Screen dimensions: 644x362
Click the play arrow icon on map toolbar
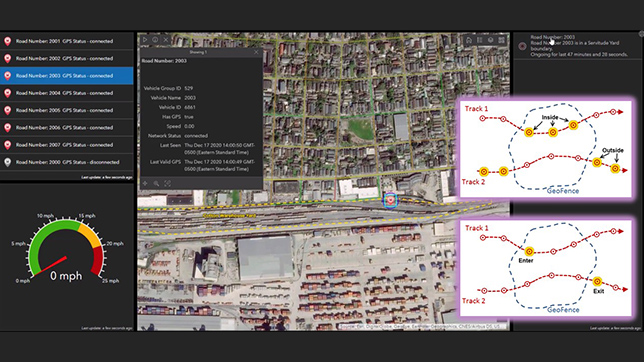click(145, 40)
